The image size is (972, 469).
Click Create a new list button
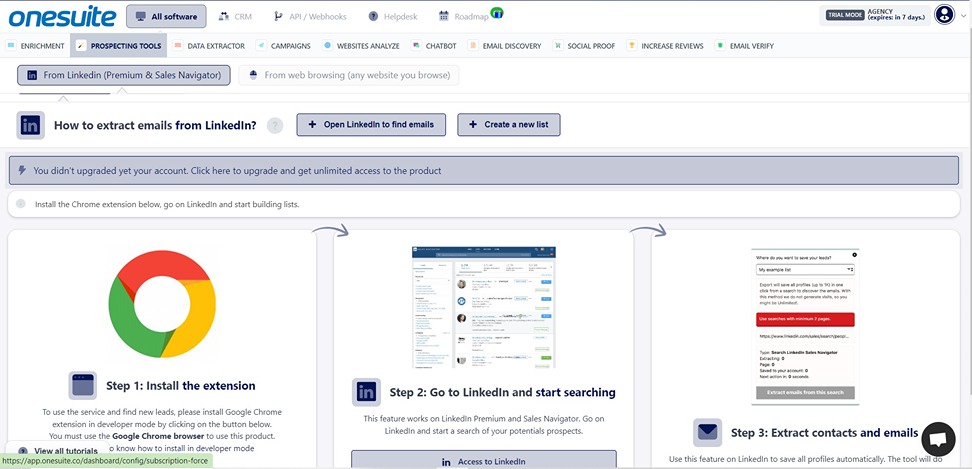(x=509, y=125)
